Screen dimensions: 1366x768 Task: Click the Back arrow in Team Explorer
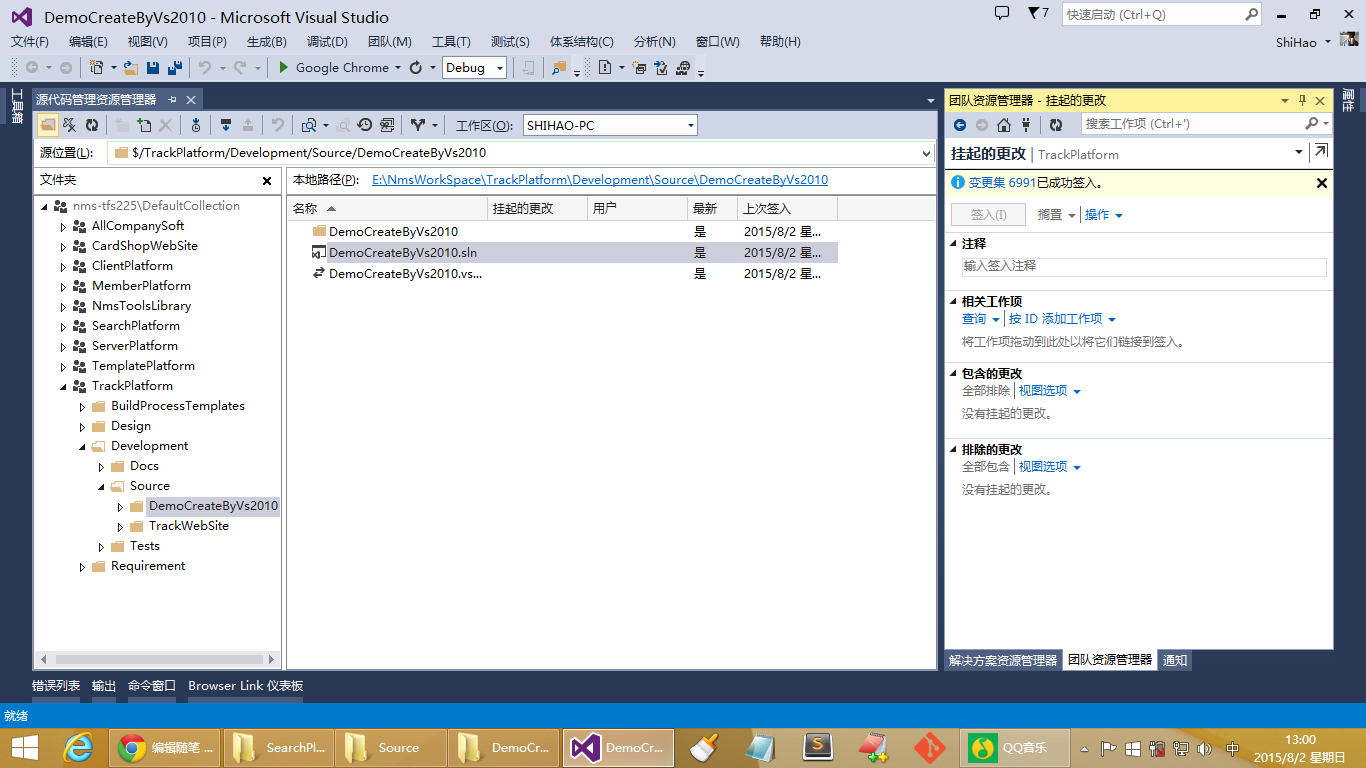[960, 125]
